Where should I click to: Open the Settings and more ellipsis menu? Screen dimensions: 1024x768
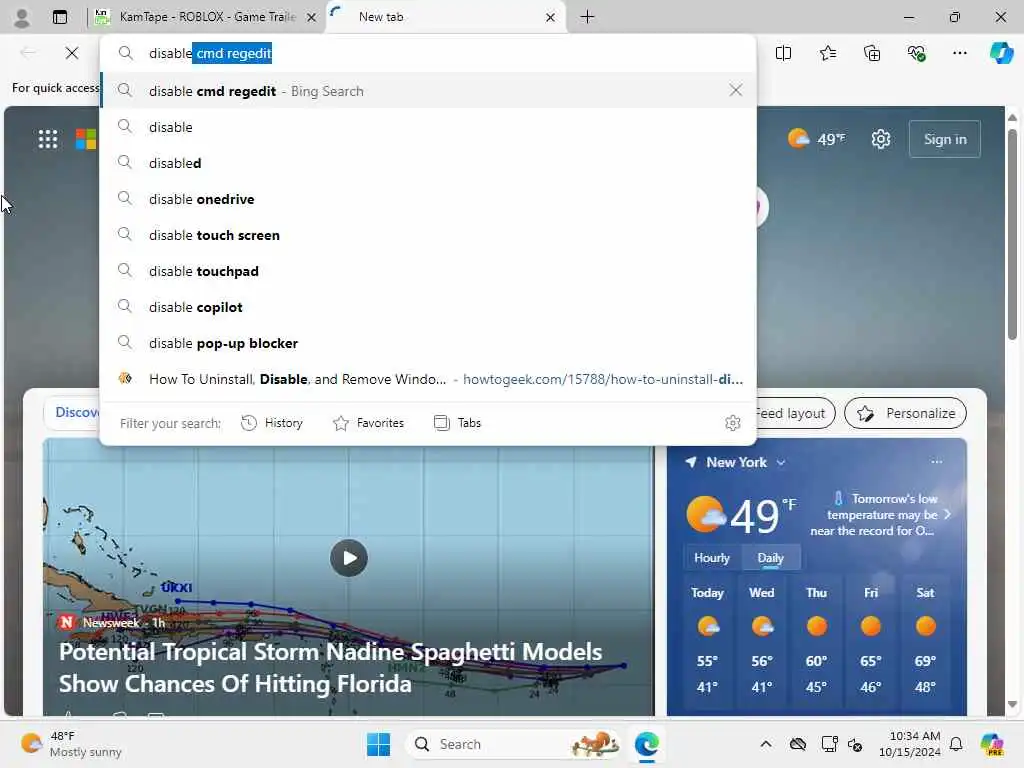point(959,53)
